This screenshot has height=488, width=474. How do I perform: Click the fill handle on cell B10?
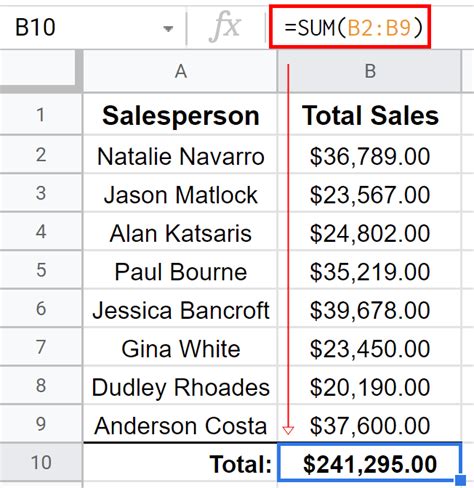460,480
